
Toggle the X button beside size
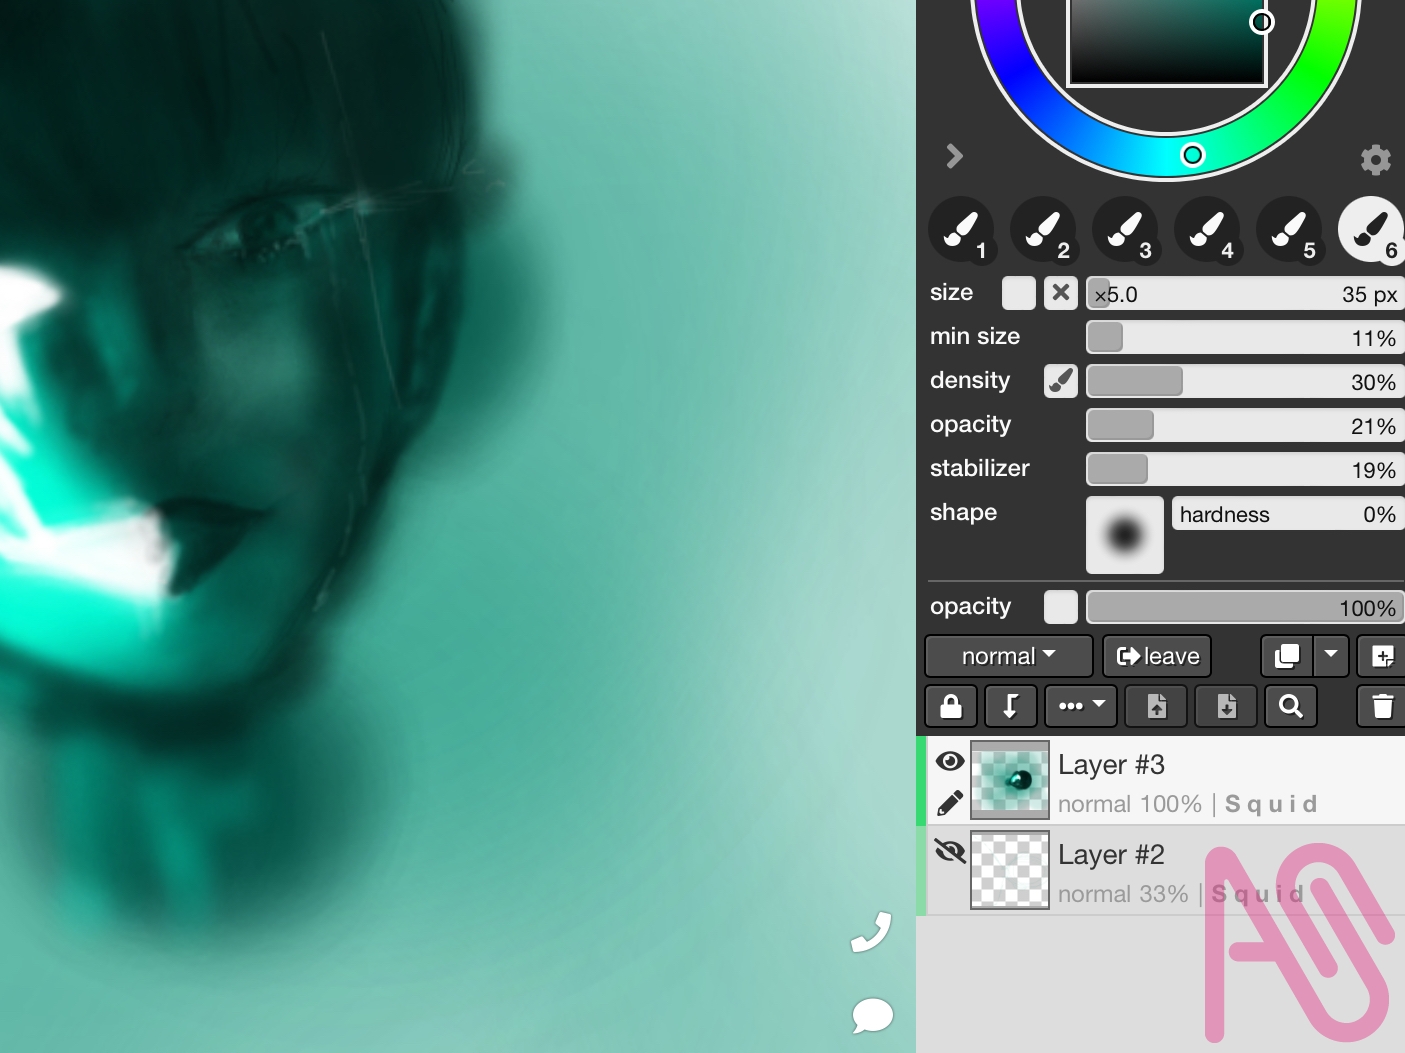(x=1060, y=293)
